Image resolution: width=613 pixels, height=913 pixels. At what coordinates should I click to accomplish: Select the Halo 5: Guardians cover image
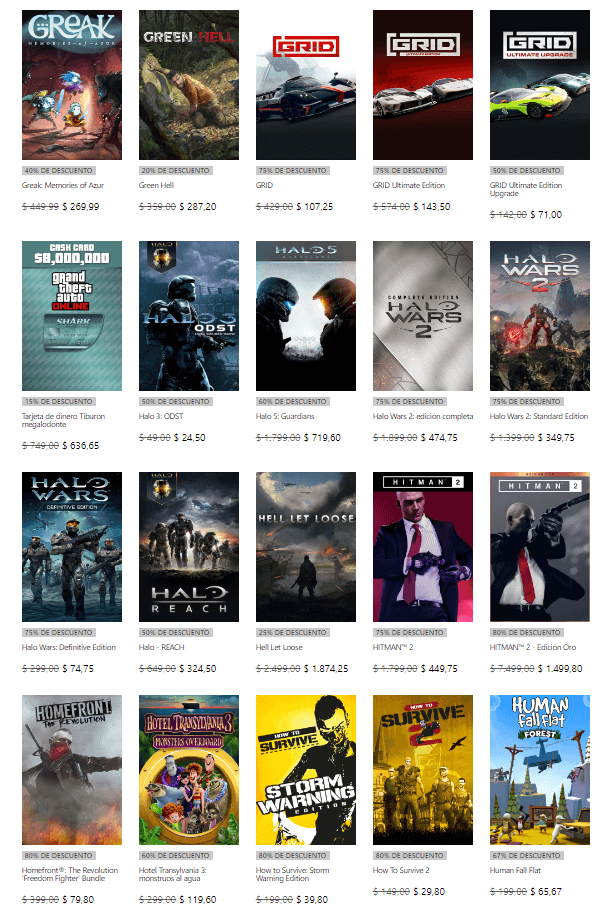pos(305,316)
